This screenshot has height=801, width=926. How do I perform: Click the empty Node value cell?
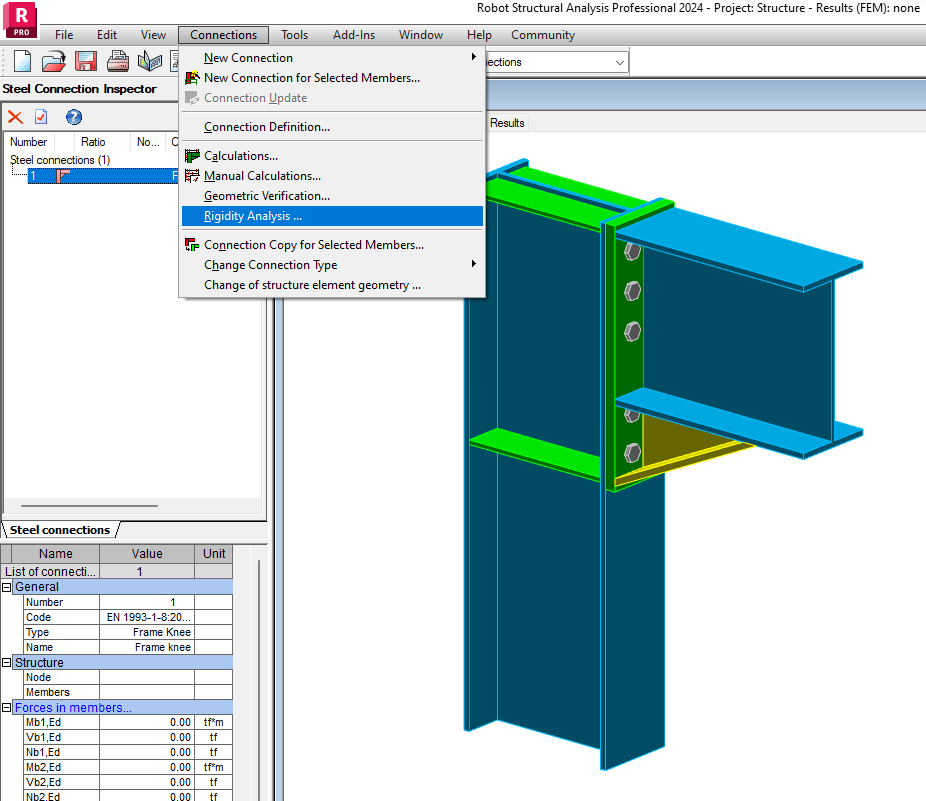pyautogui.click(x=147, y=677)
